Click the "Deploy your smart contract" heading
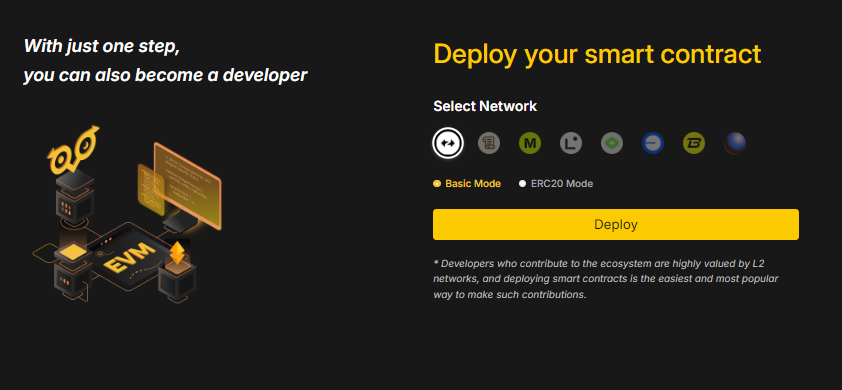Screen dimensions: 842x390 point(597,54)
